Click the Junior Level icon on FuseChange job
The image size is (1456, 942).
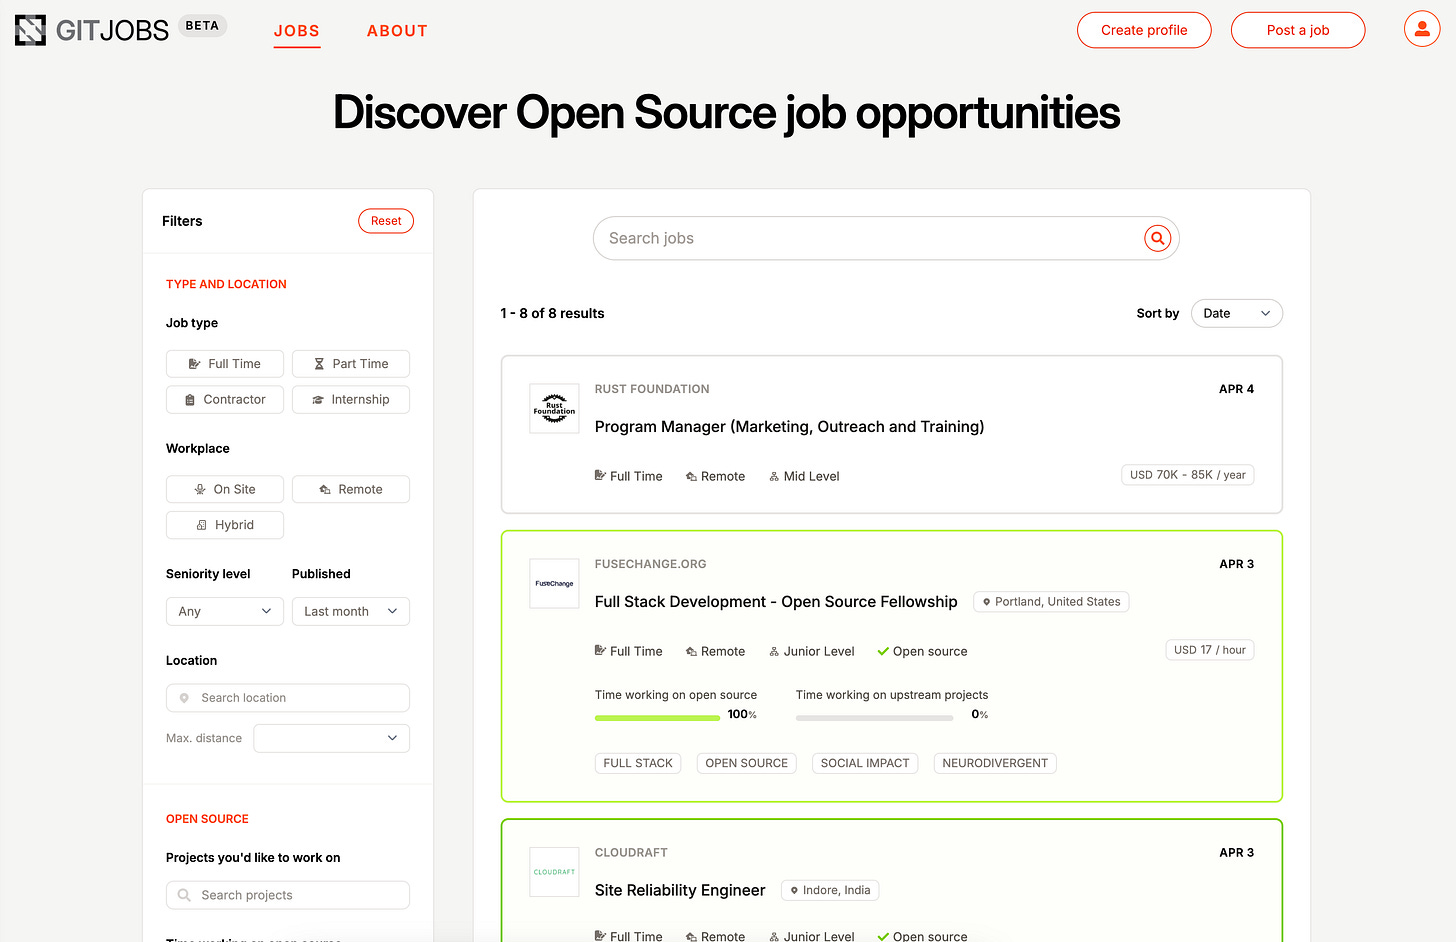coord(774,652)
